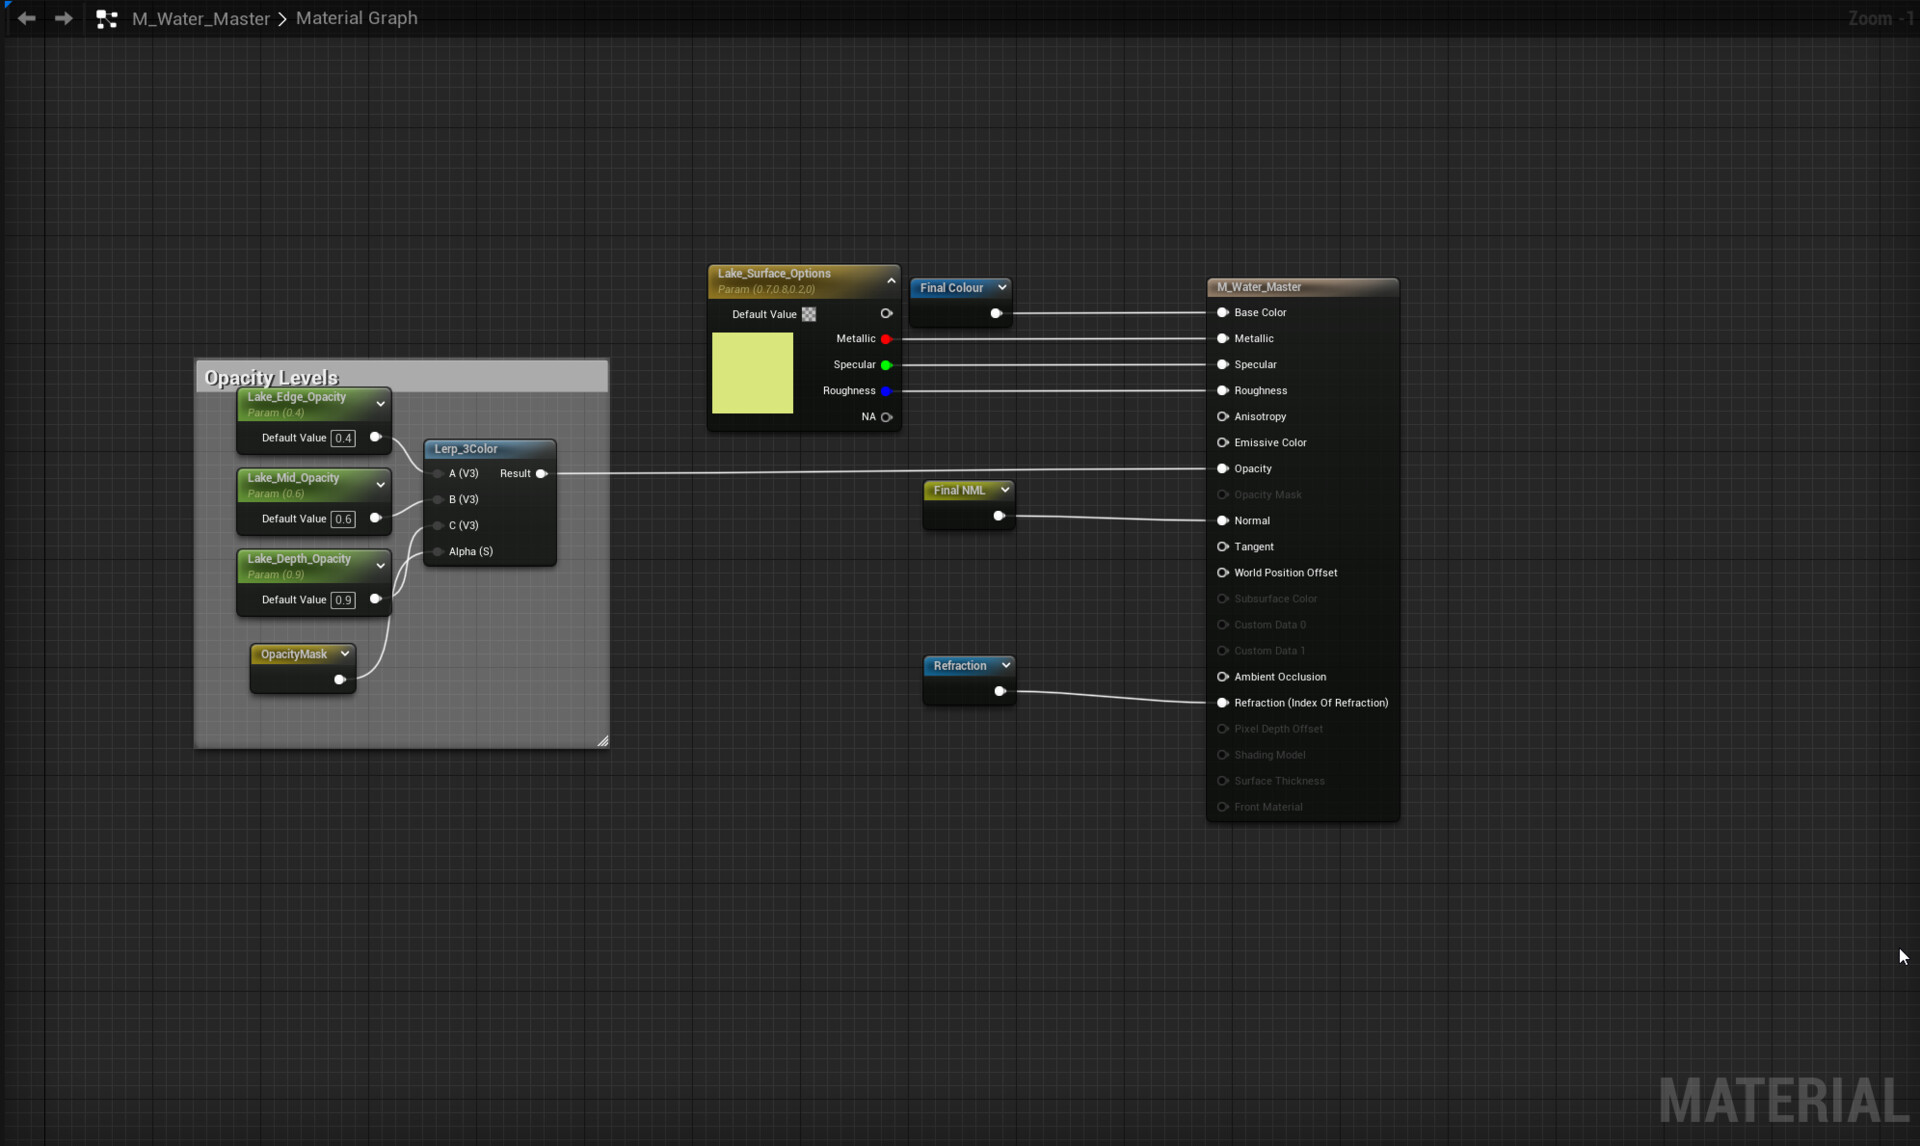The image size is (1920, 1146).
Task: Click the Opacity input pin on M_Water_Master
Action: (1223, 468)
